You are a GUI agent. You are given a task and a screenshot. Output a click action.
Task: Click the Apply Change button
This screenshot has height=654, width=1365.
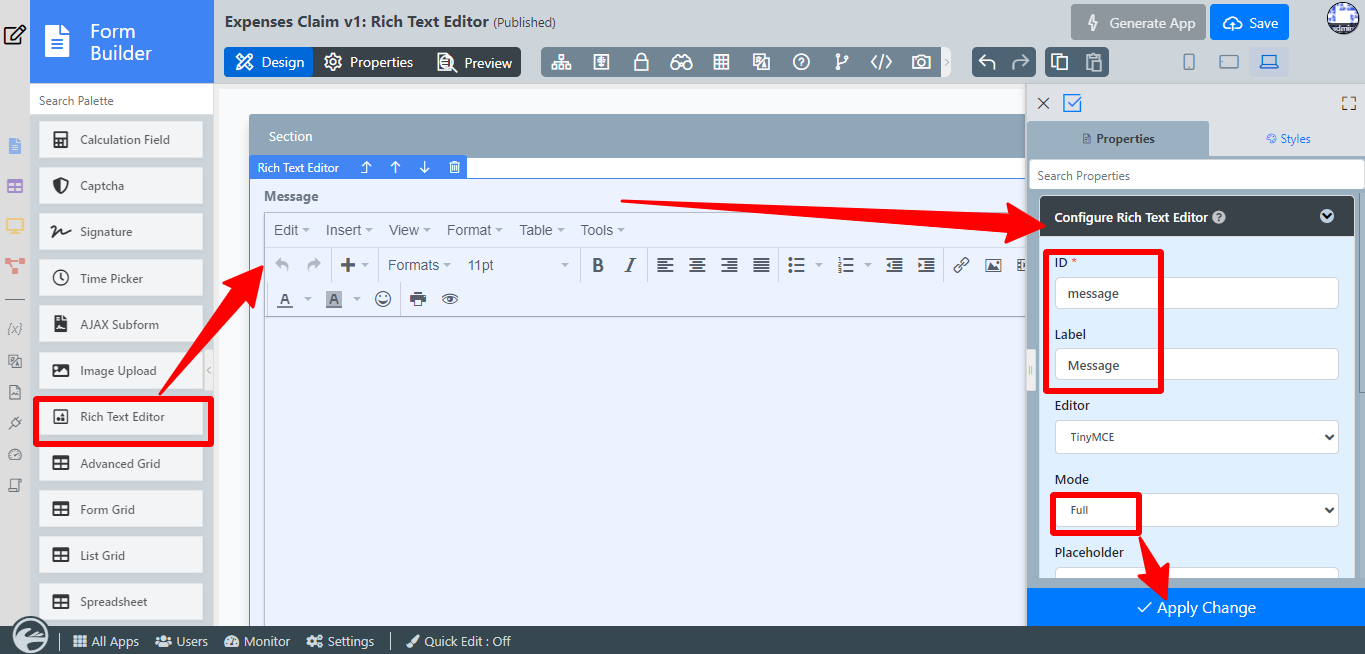pos(1196,608)
